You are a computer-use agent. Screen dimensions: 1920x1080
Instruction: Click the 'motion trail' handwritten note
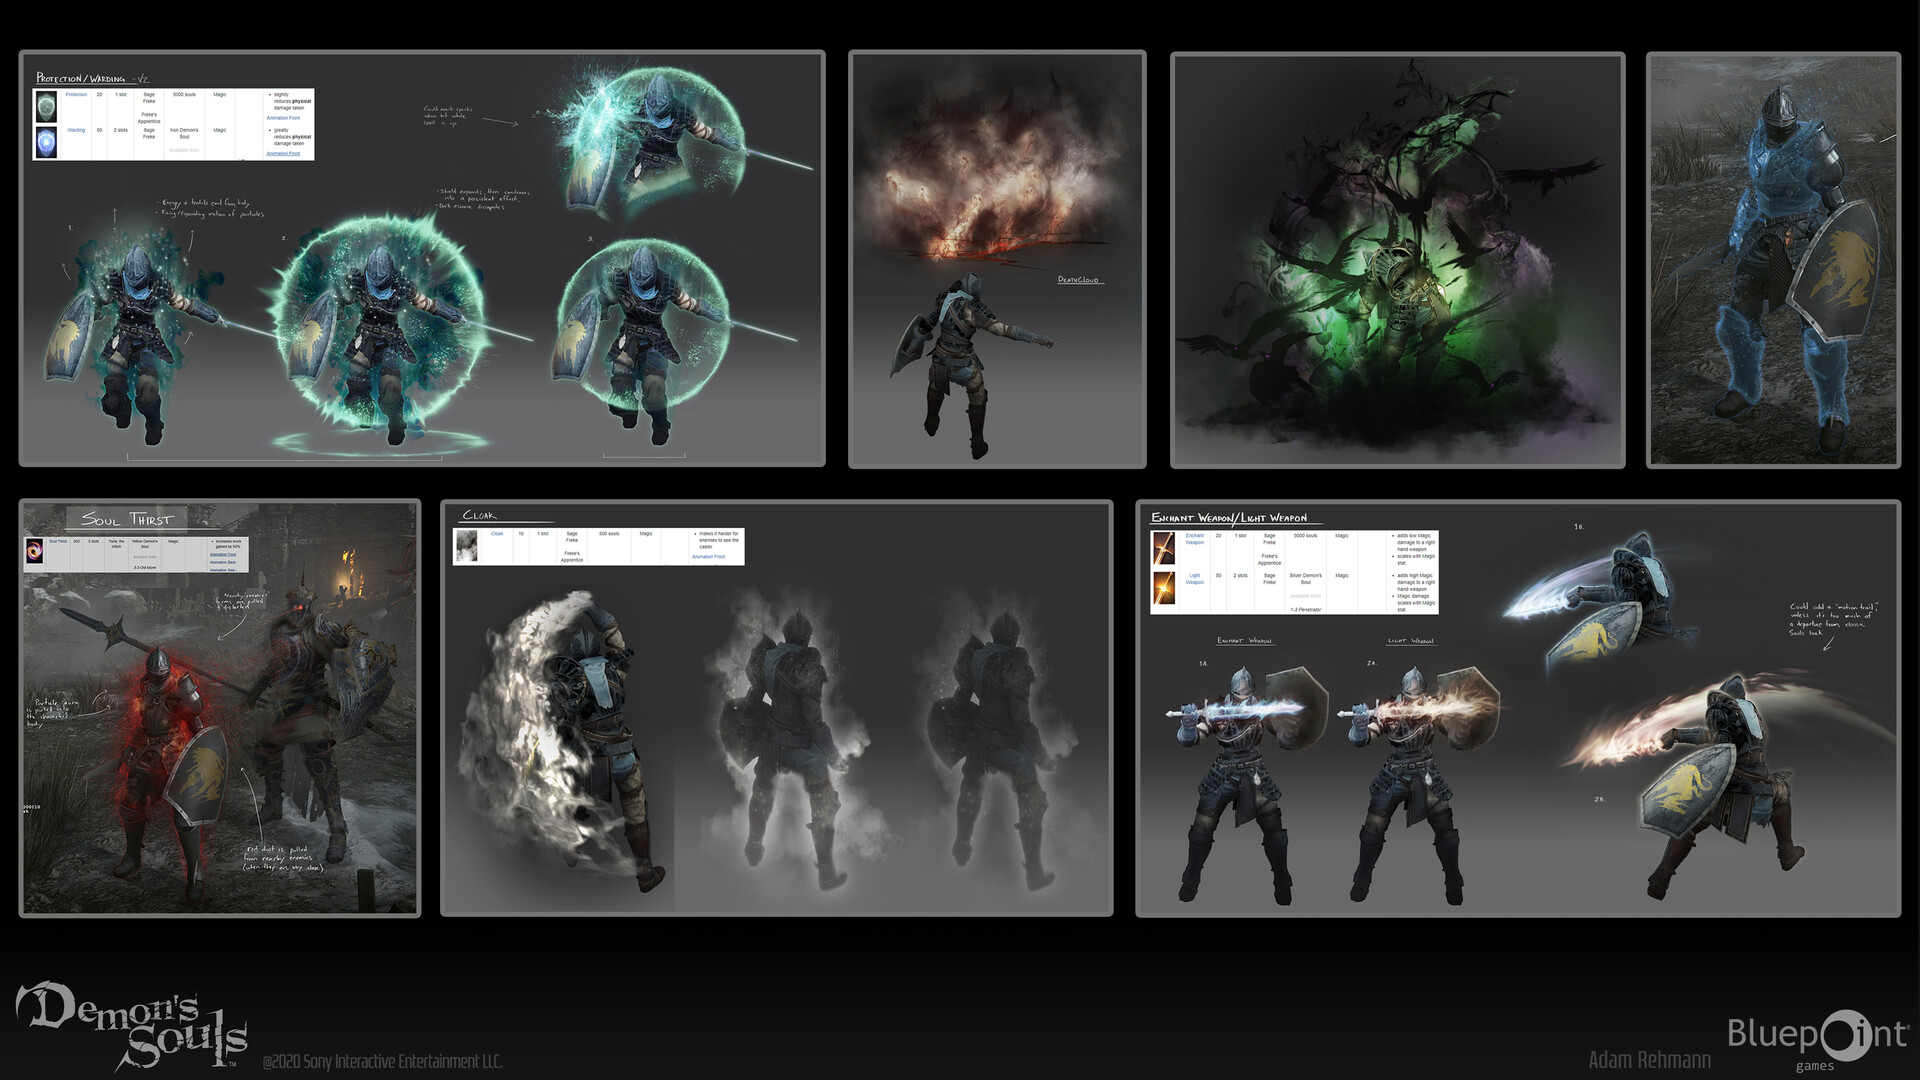[x=1832, y=620]
